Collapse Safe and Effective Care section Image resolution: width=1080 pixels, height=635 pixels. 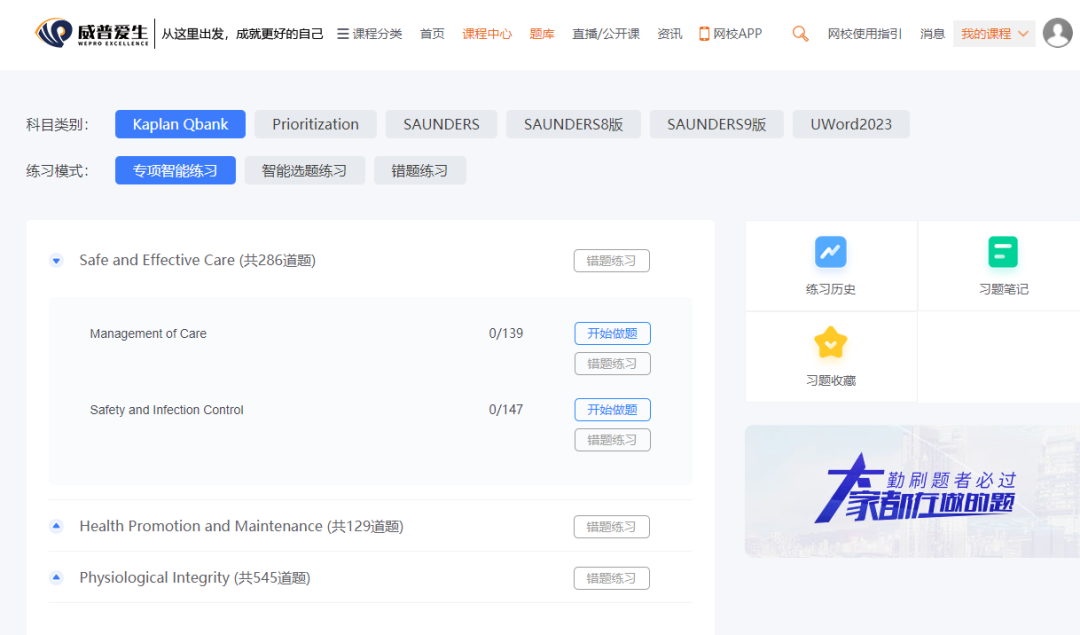(56, 260)
